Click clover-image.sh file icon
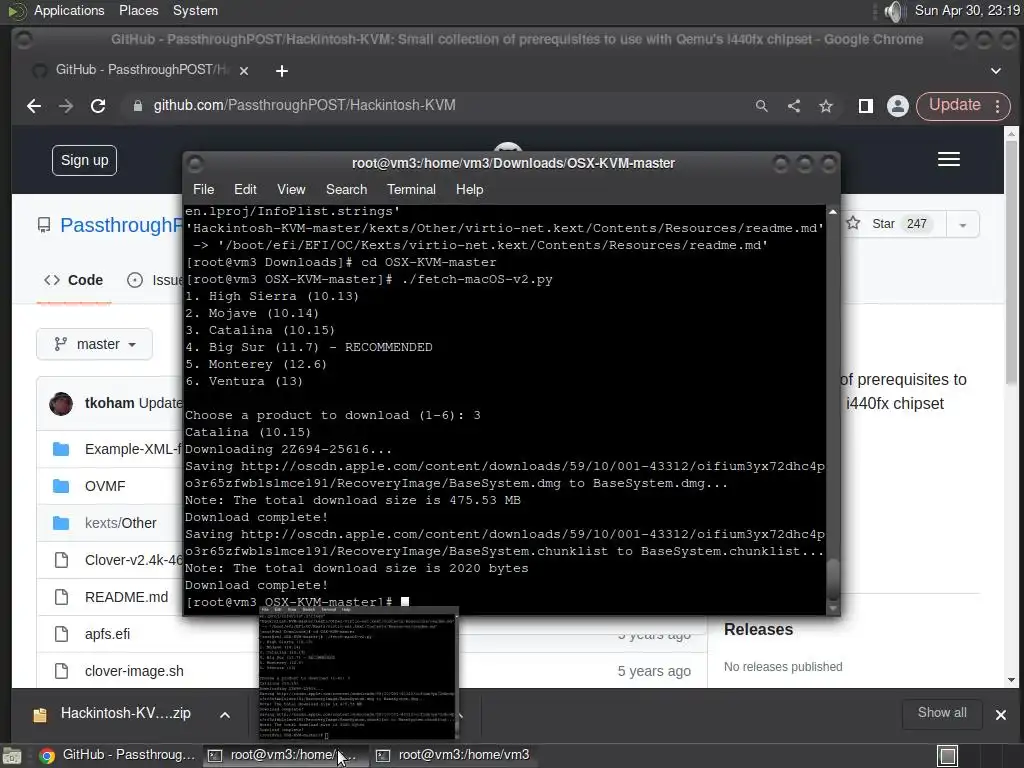 point(61,671)
